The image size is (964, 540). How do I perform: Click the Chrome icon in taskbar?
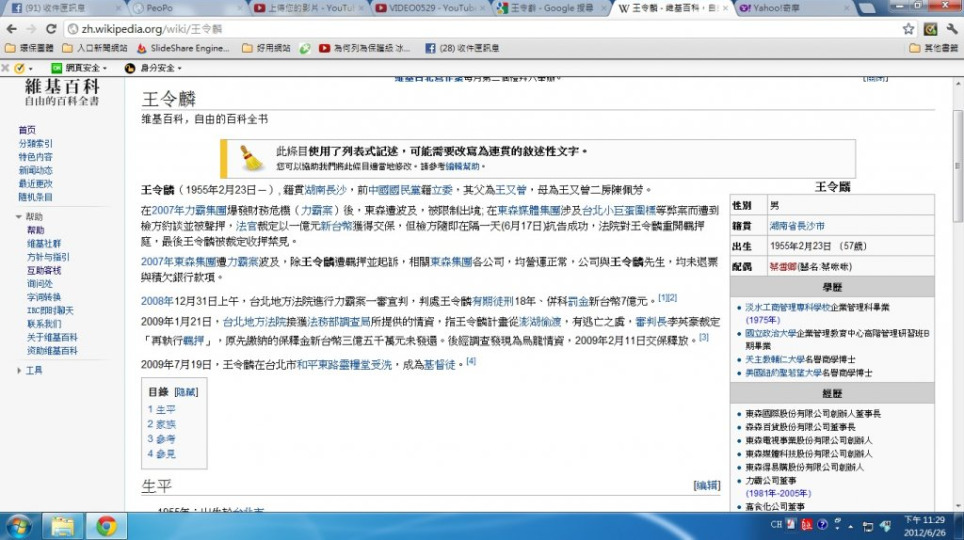coord(105,525)
